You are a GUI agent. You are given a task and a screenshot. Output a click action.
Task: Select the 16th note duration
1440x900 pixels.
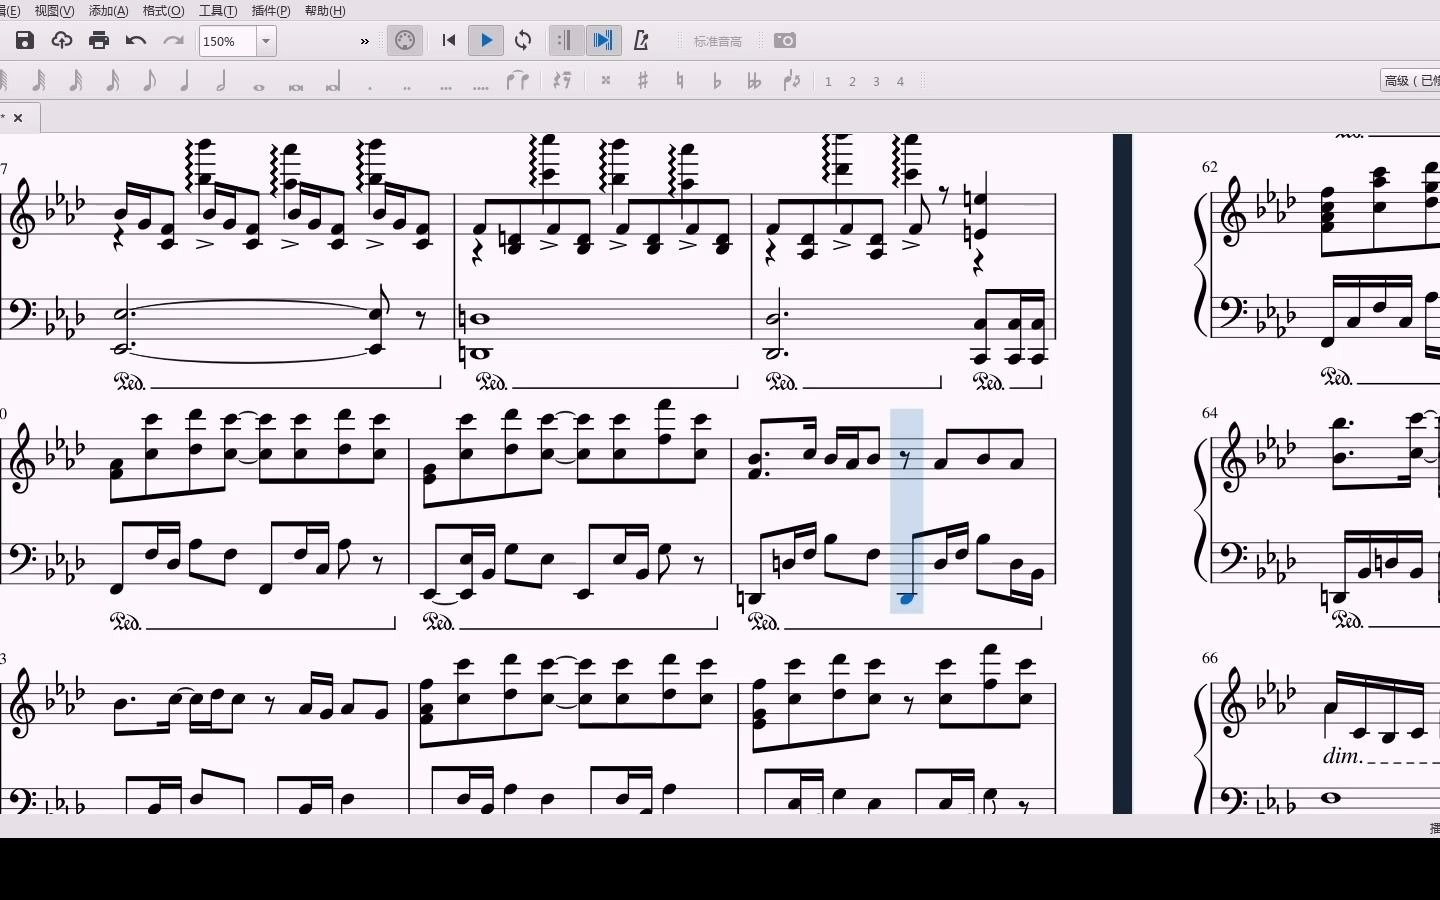(x=113, y=81)
